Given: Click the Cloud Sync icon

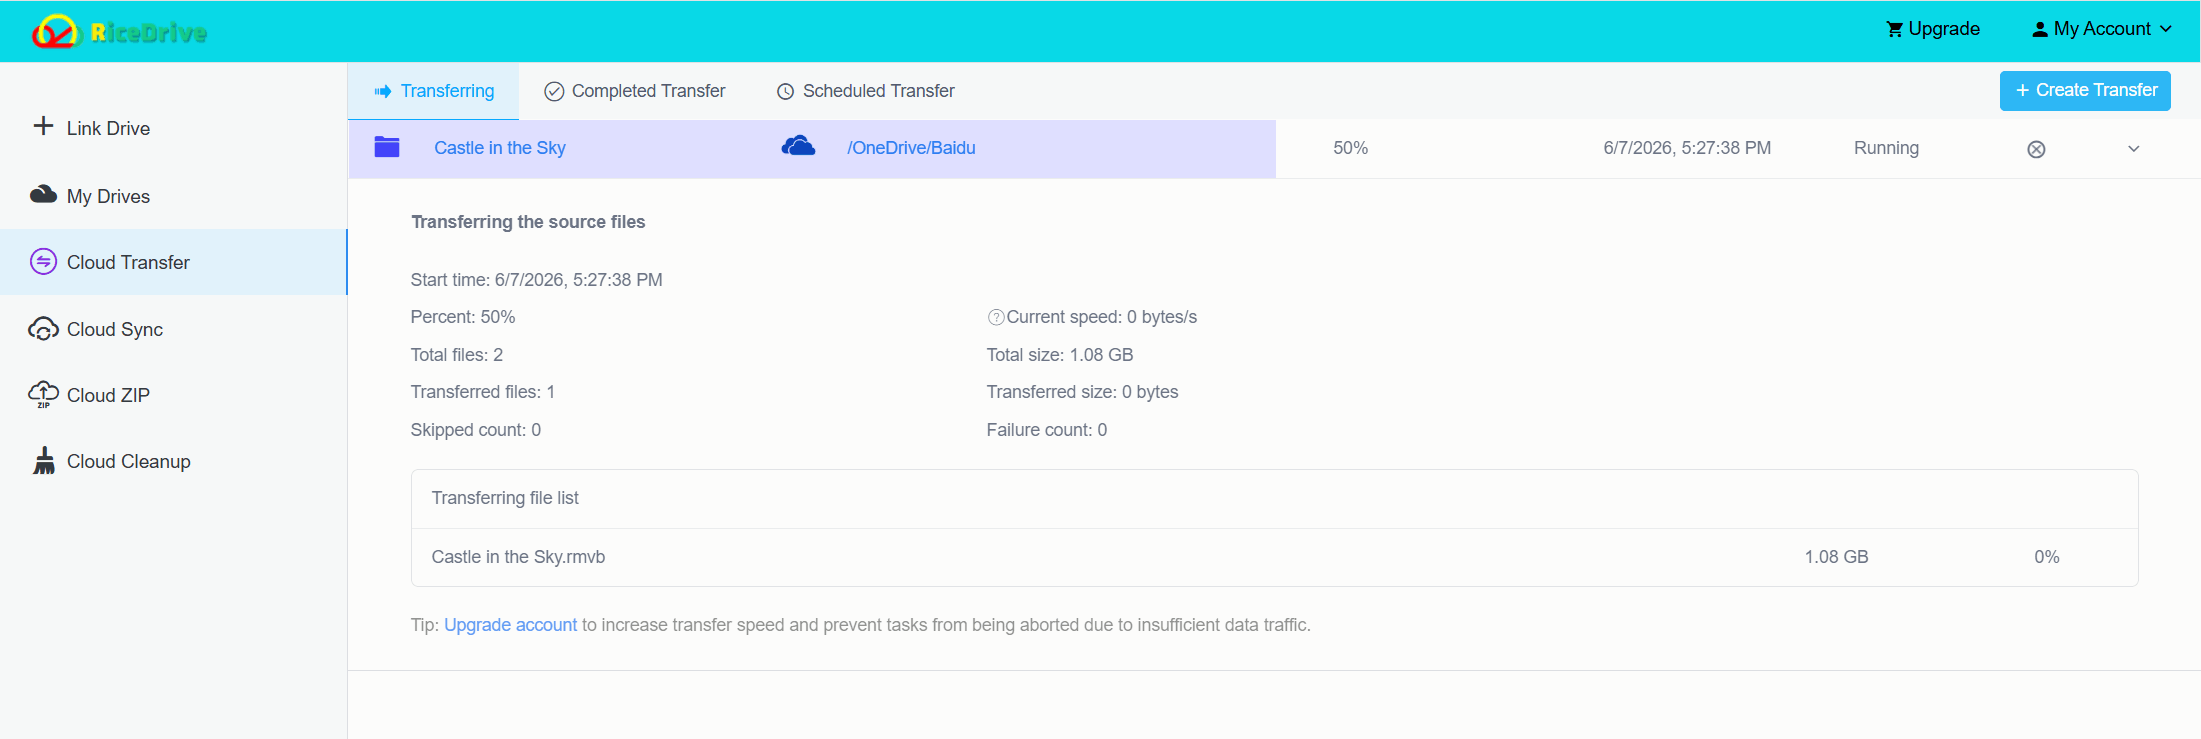Looking at the screenshot, I should click(43, 329).
